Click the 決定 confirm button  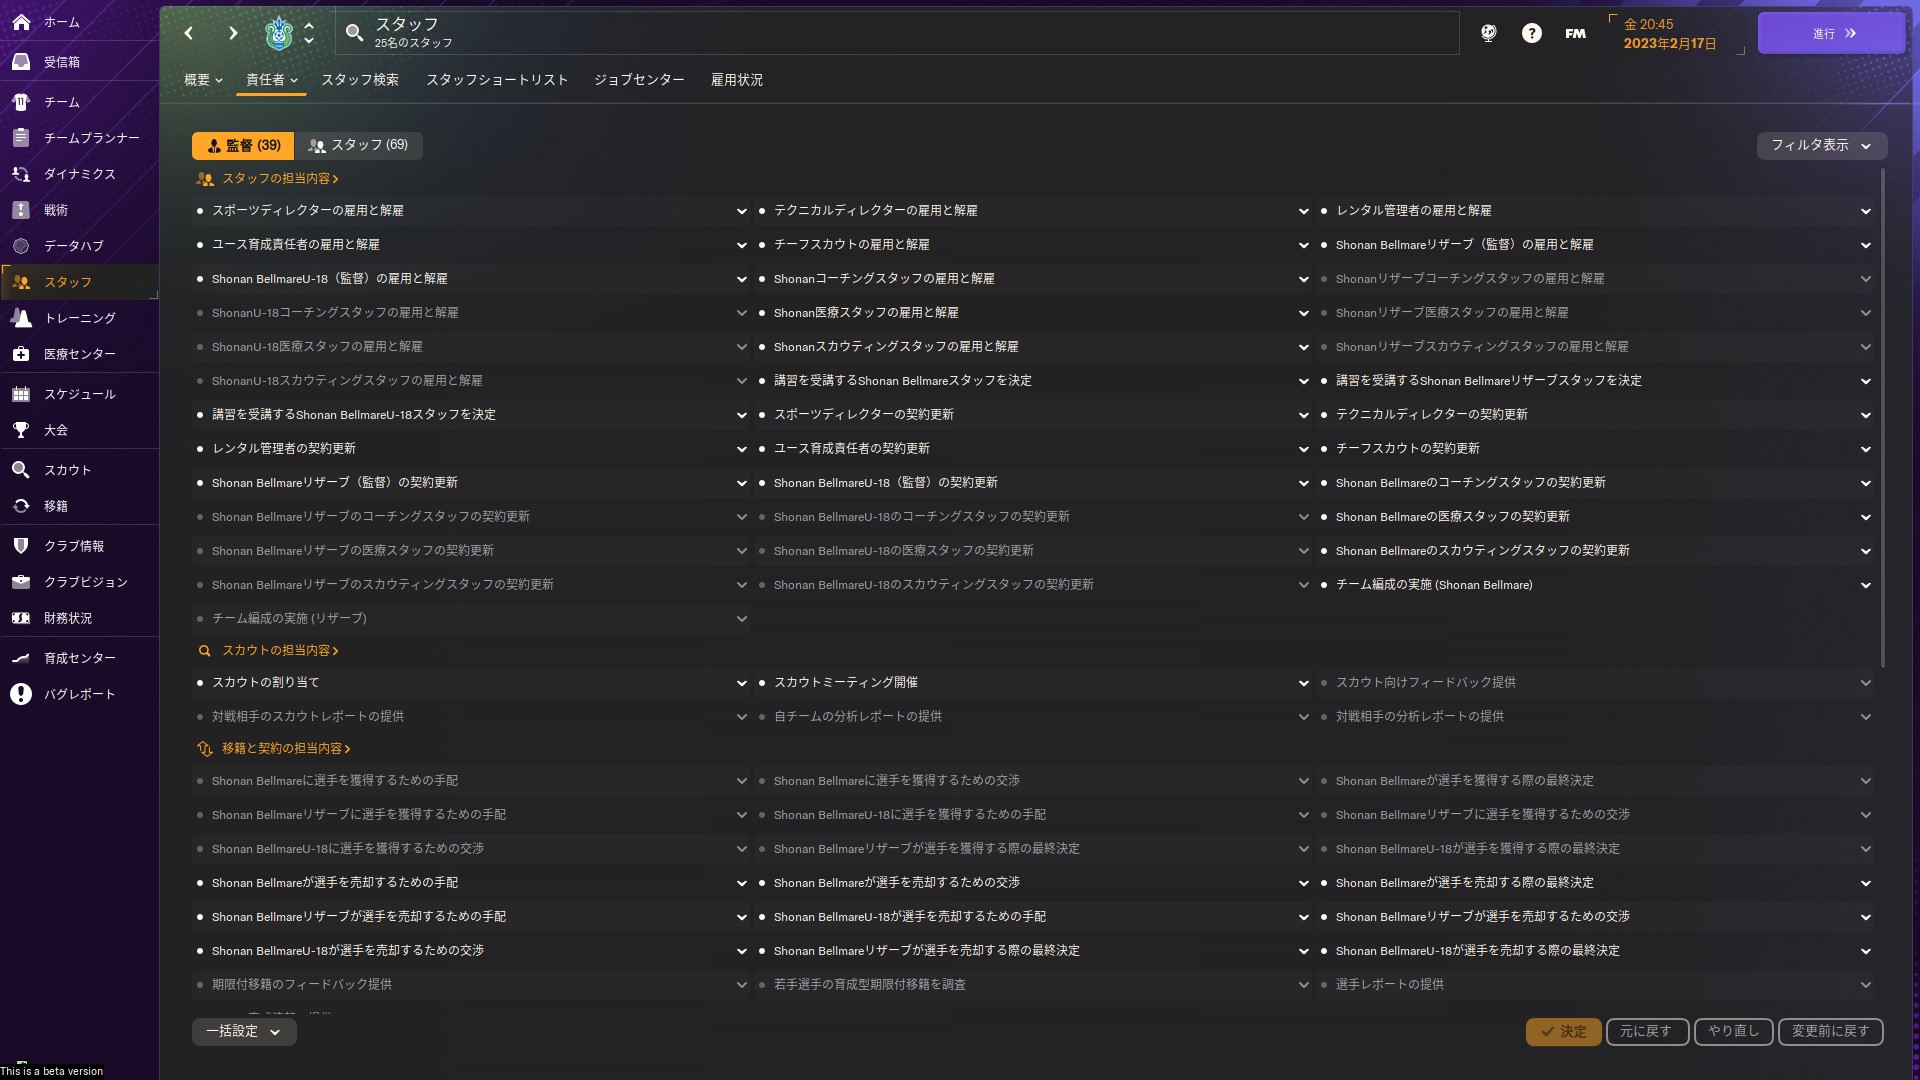point(1563,1031)
